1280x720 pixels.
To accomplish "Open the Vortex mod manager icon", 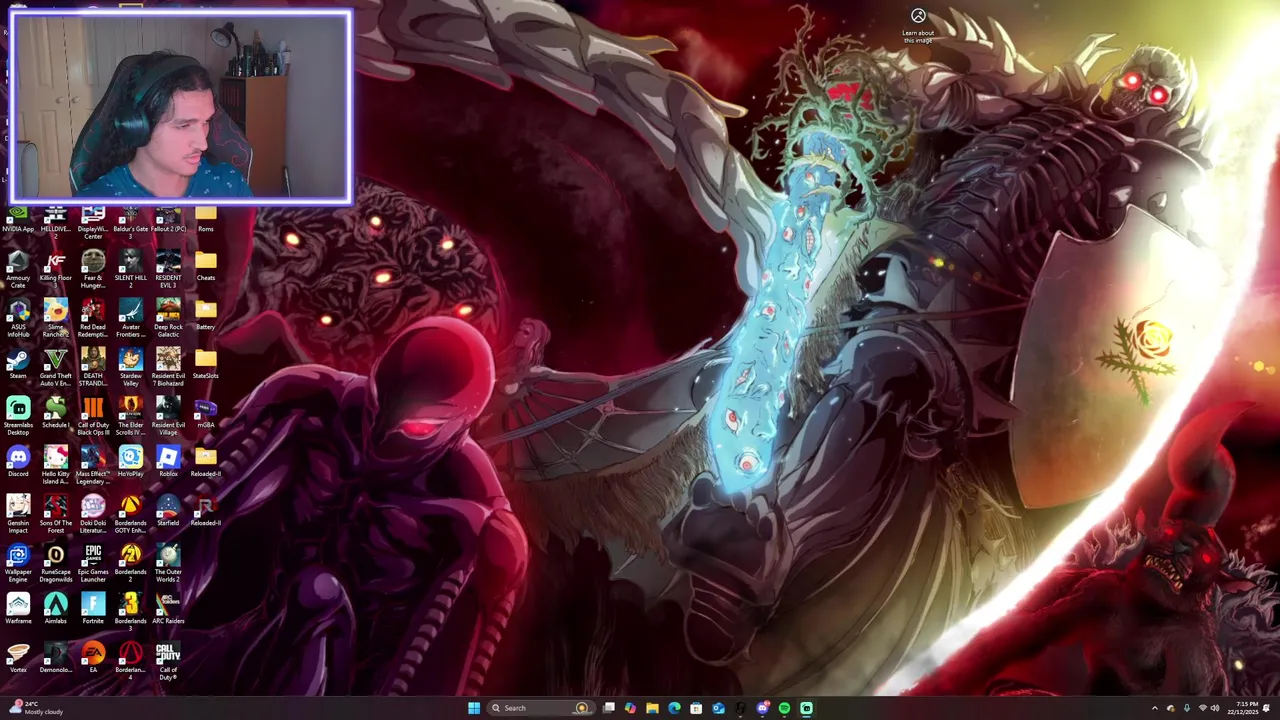I will (x=18, y=657).
